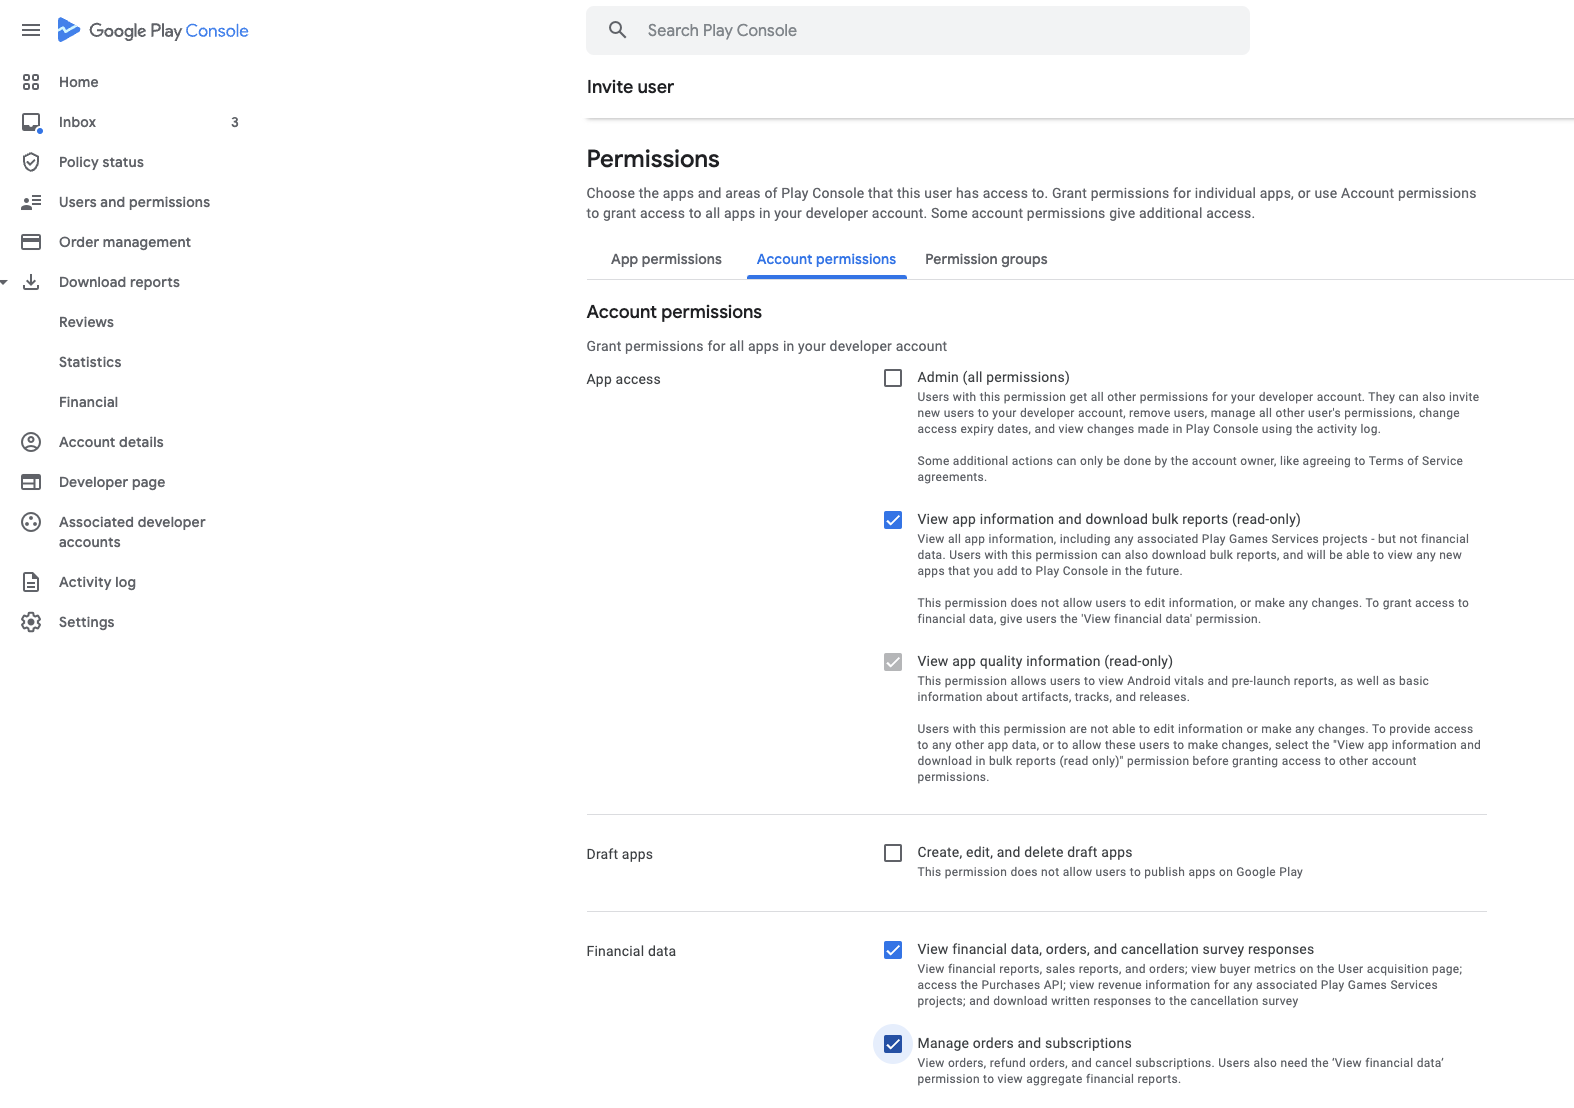1574x1108 pixels.
Task: Click the Activity log document icon
Action: (x=31, y=582)
